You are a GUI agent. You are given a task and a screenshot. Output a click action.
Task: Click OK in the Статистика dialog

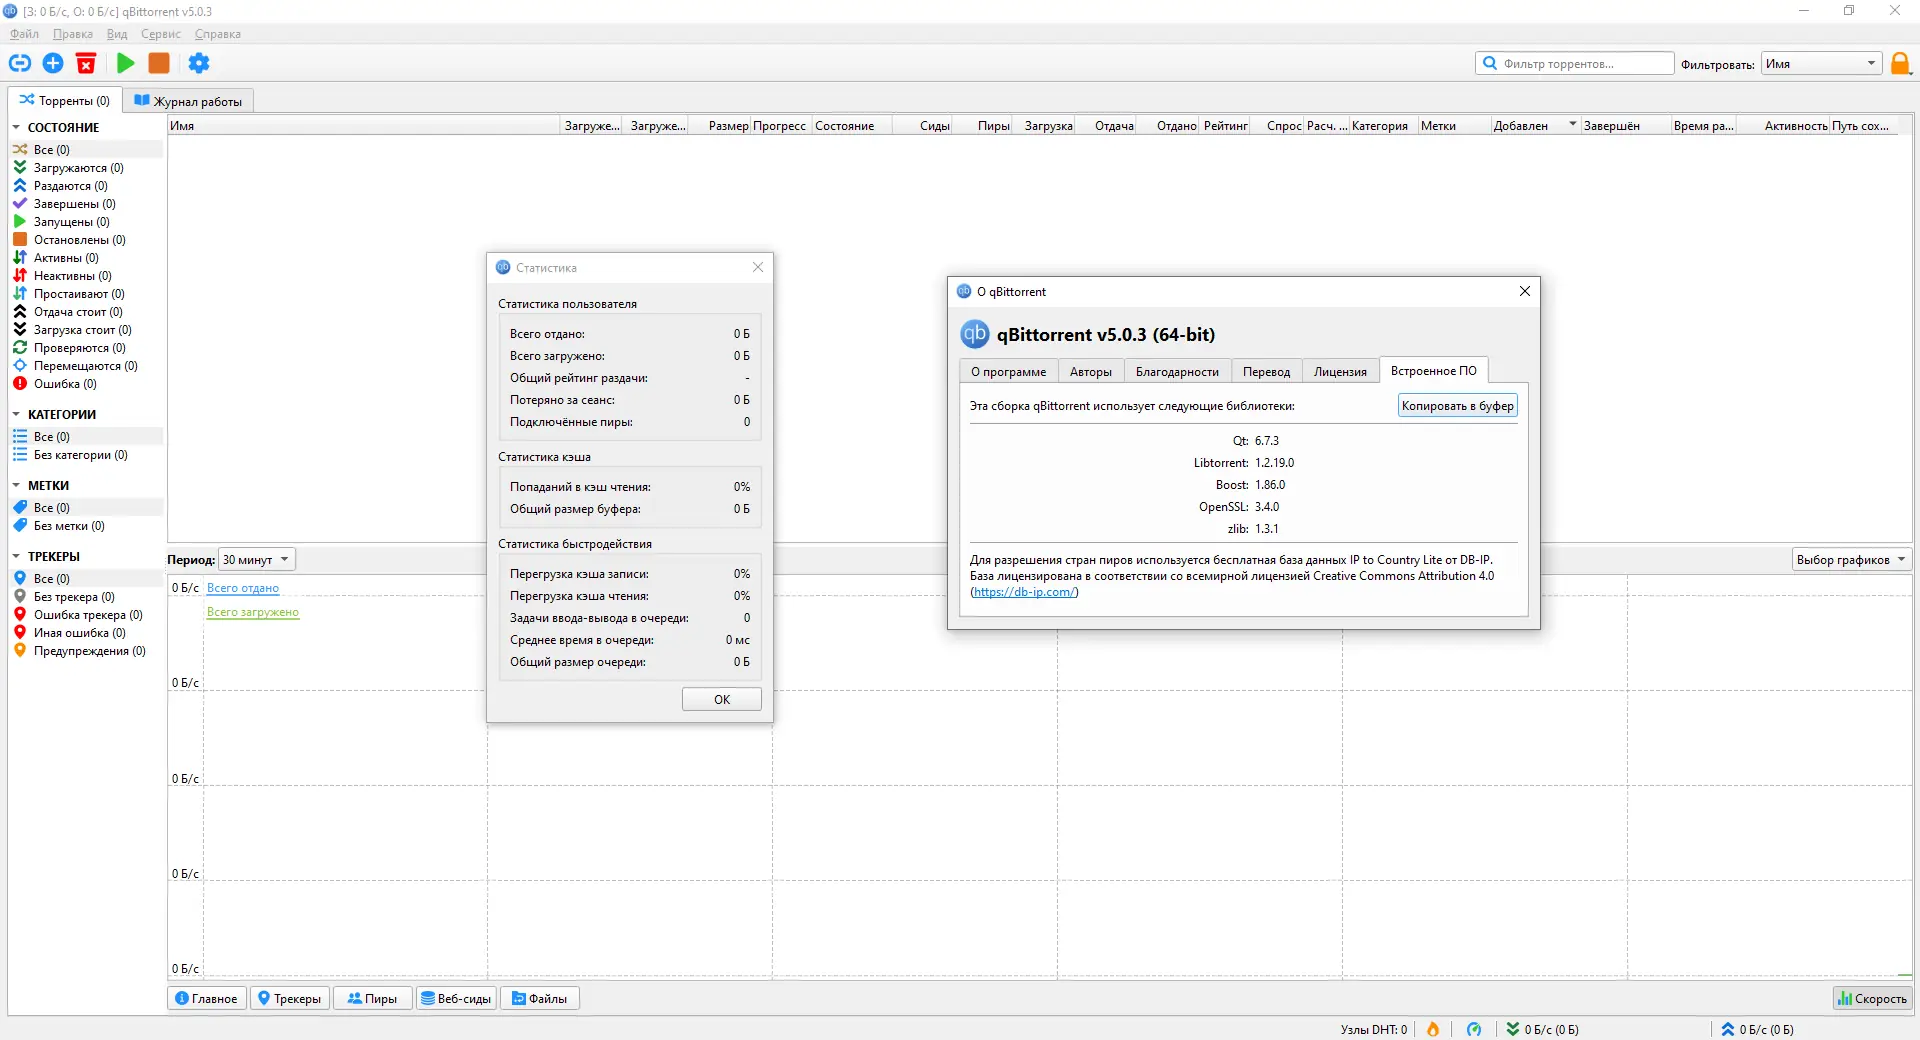pyautogui.click(x=722, y=700)
